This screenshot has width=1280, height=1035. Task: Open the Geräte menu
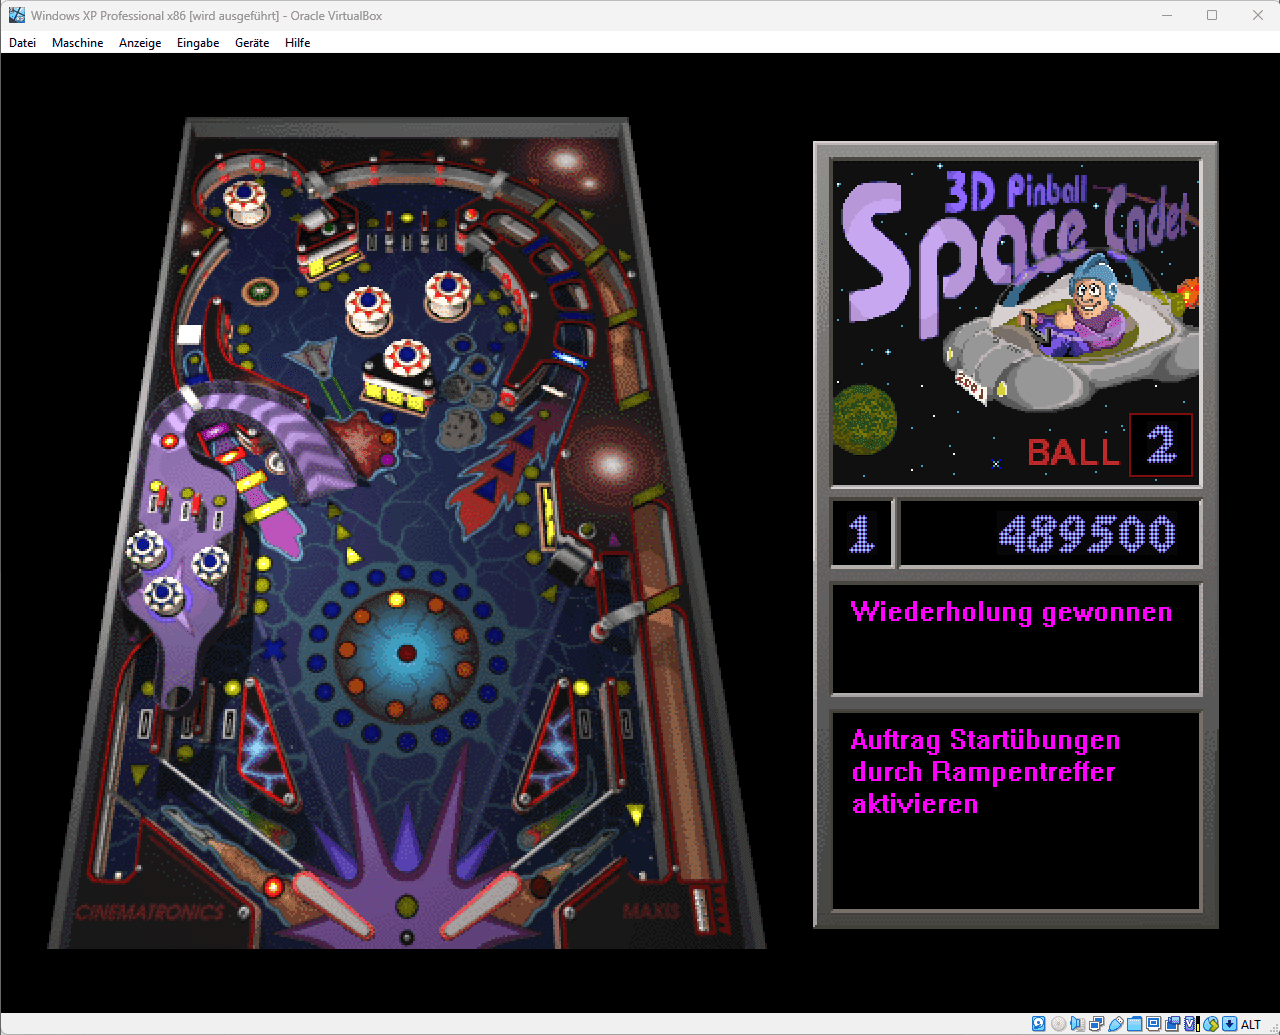coord(252,43)
